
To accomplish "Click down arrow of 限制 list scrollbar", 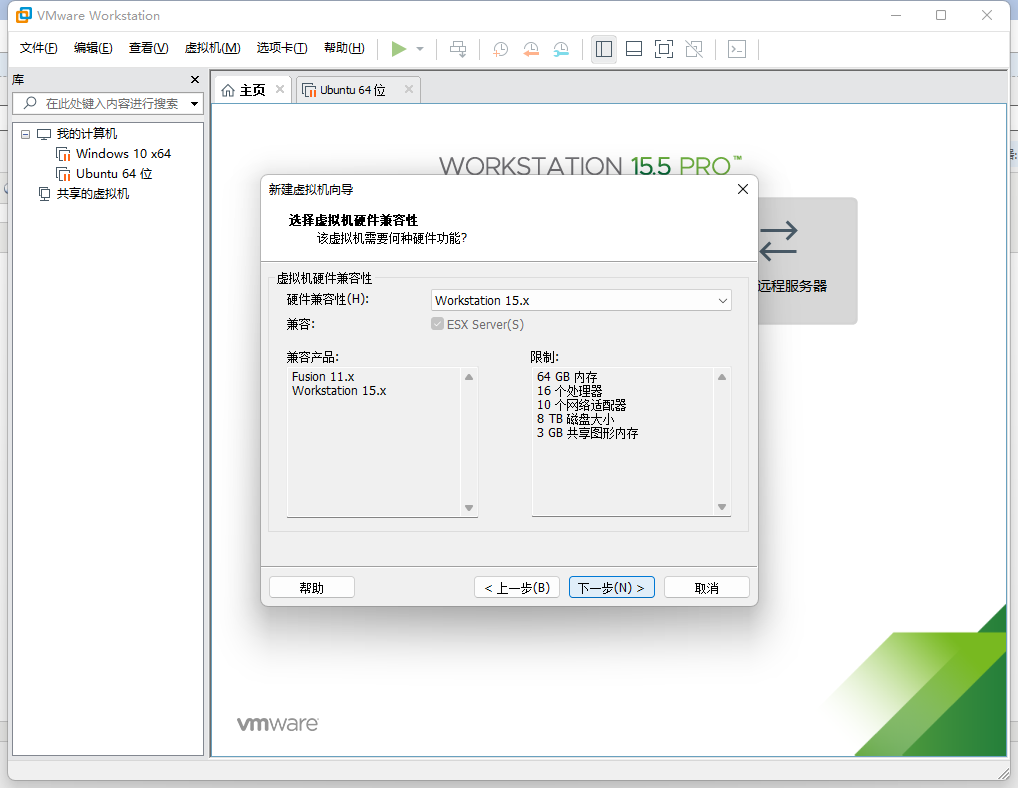I will coord(721,507).
